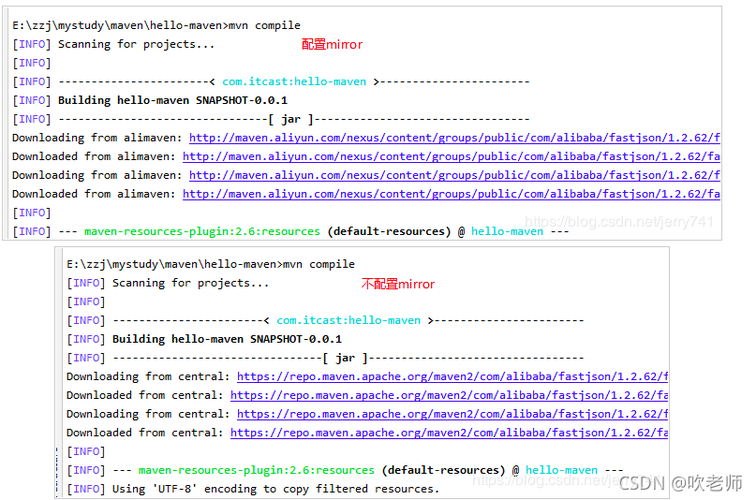Click 'mvn compile' command in lower terminal

[319, 264]
